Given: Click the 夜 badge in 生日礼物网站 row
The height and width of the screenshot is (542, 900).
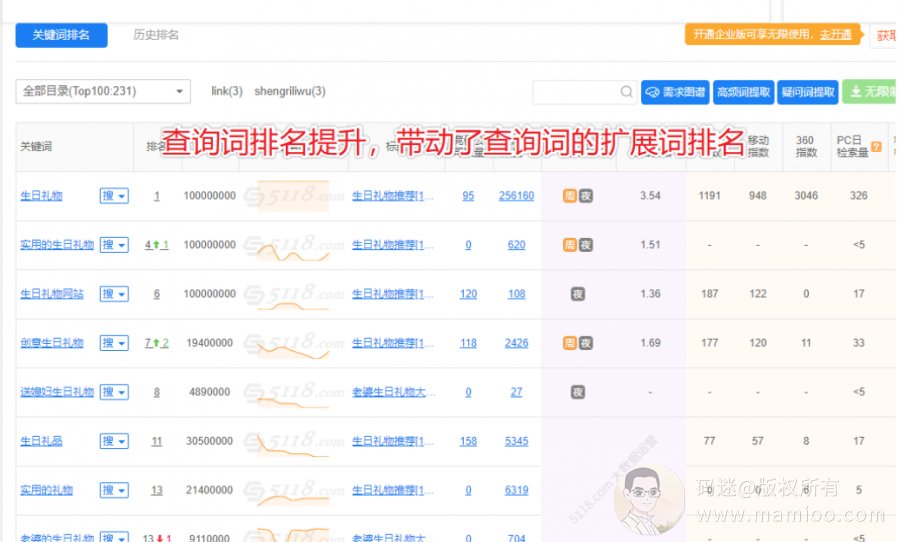Looking at the screenshot, I should point(577,294).
